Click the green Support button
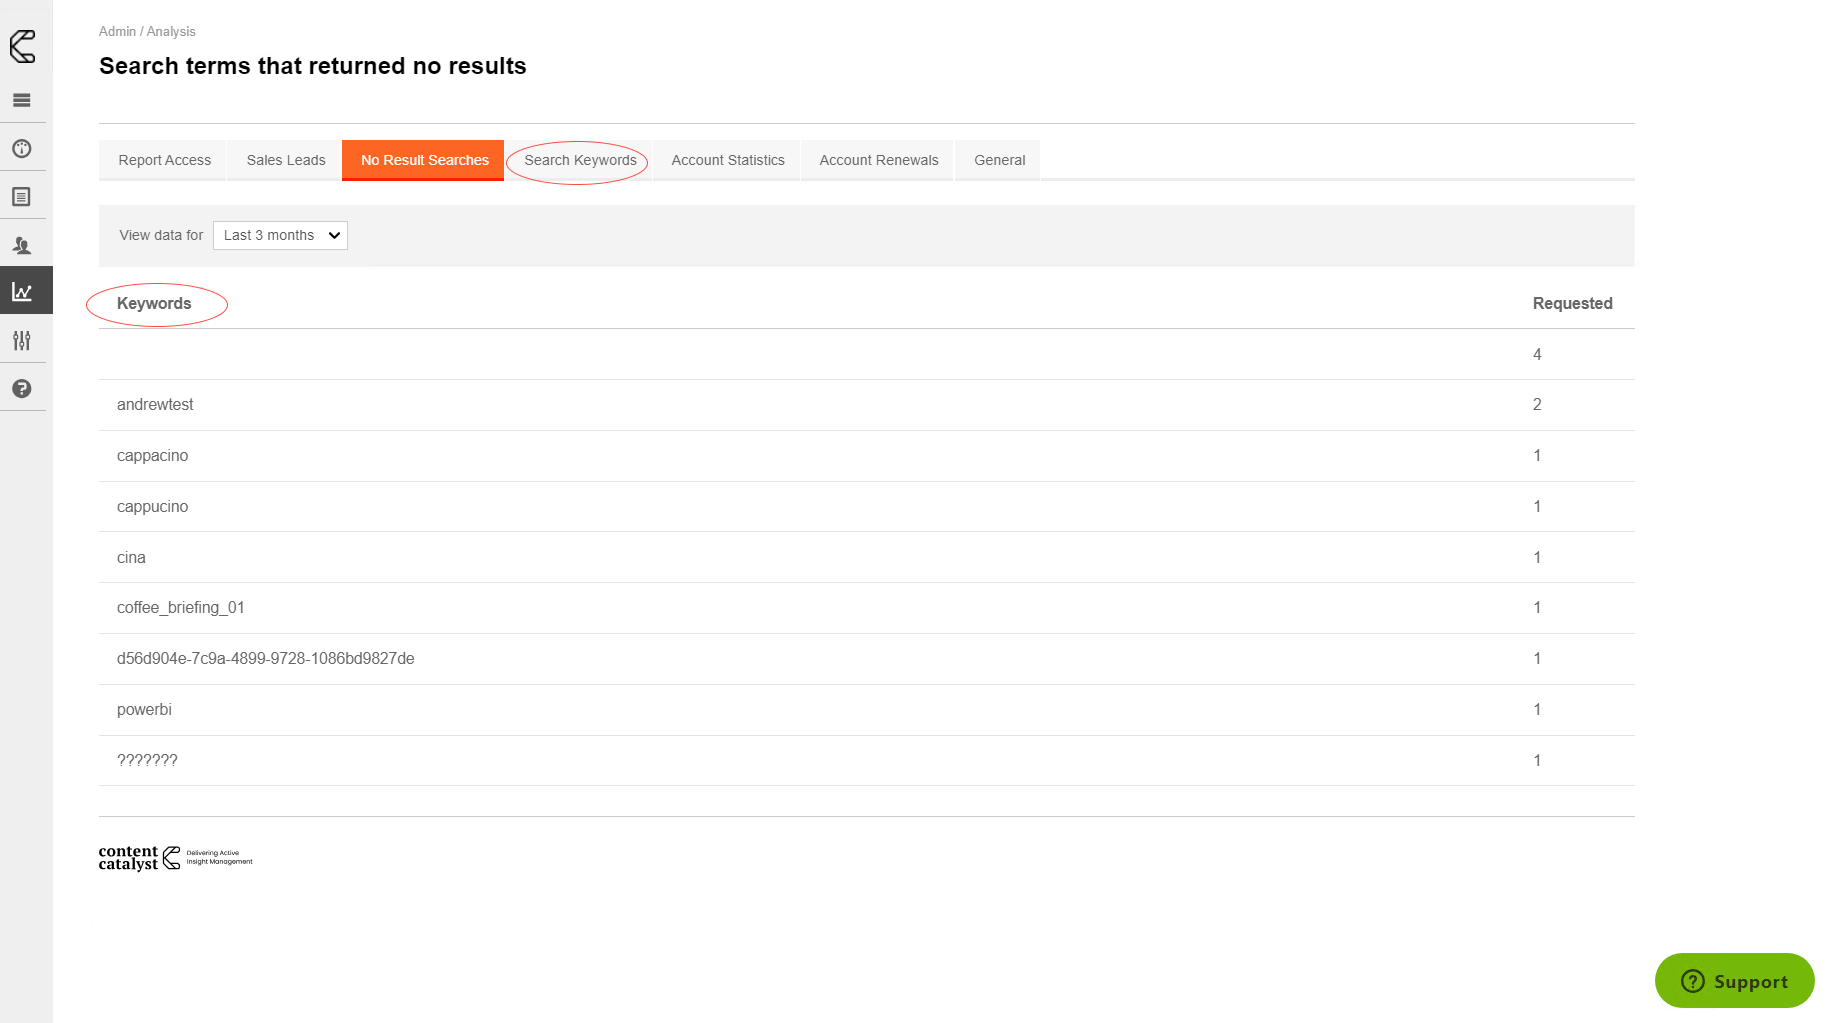 pyautogui.click(x=1734, y=981)
